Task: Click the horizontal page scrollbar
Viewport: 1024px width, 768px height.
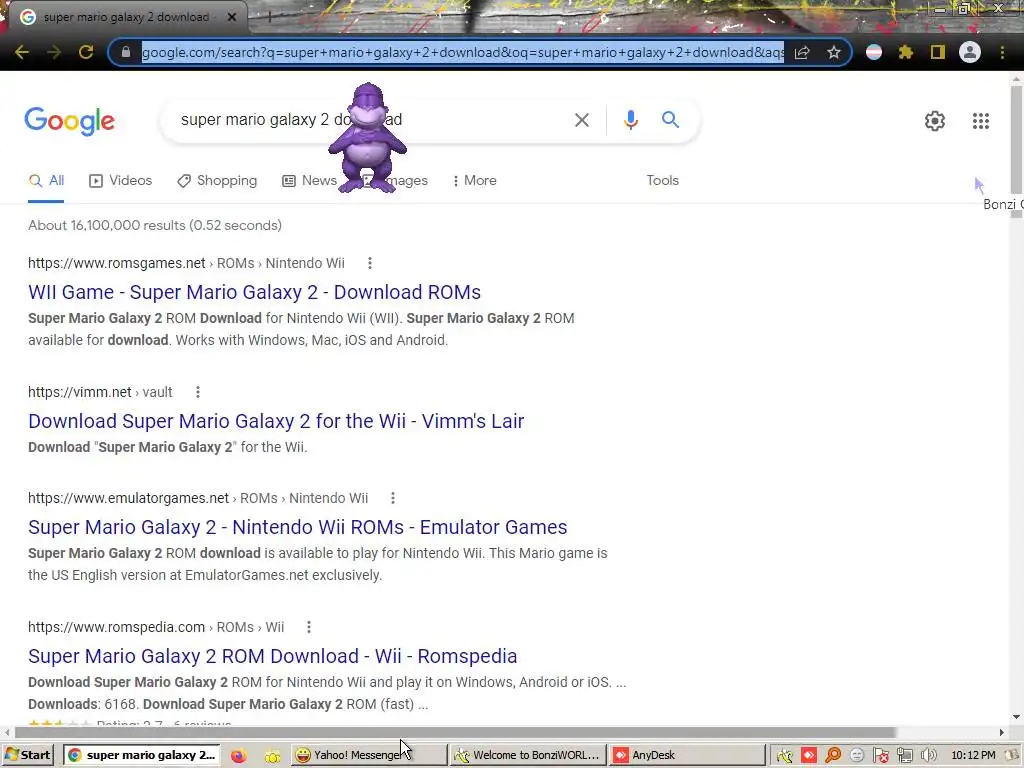Action: [455, 733]
